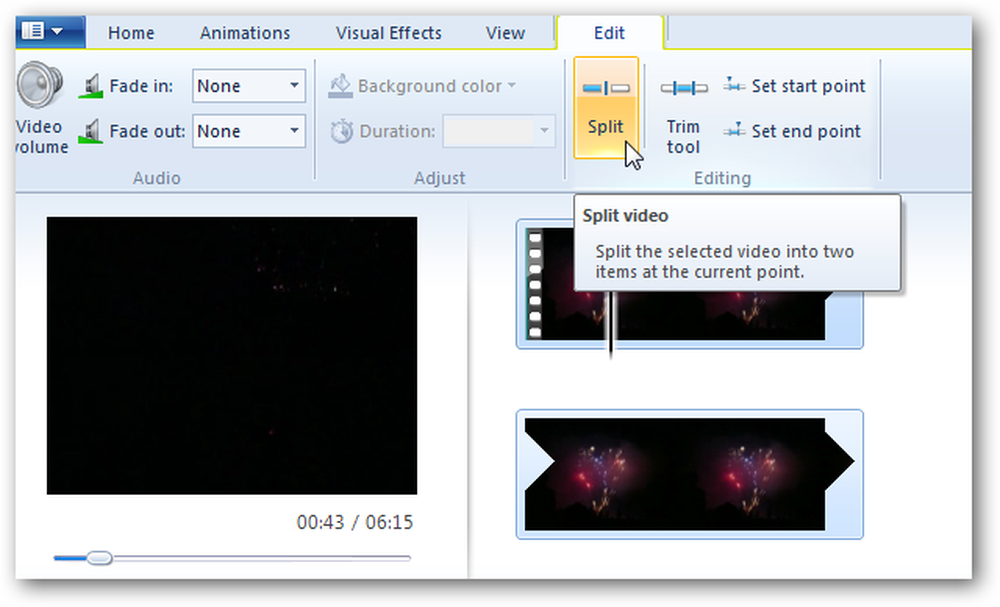Click the Audio group label
This screenshot has height=607, width=1000.
pos(156,178)
